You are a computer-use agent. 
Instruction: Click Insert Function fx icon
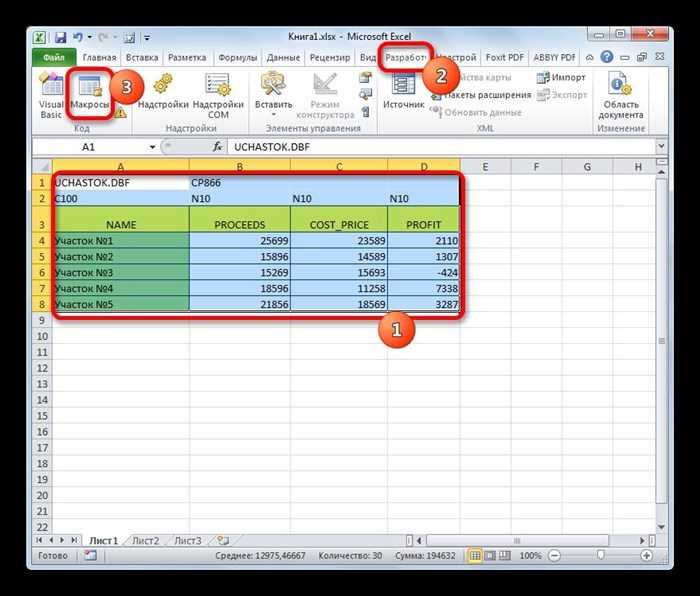pos(217,146)
